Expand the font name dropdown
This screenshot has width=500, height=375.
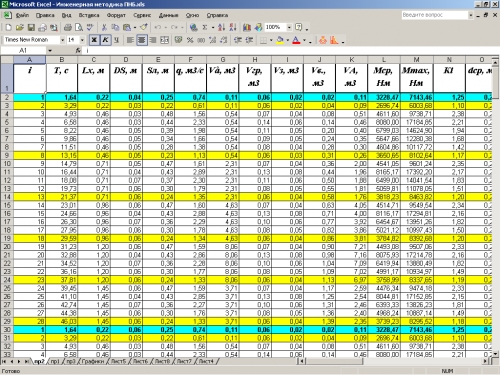[62, 40]
